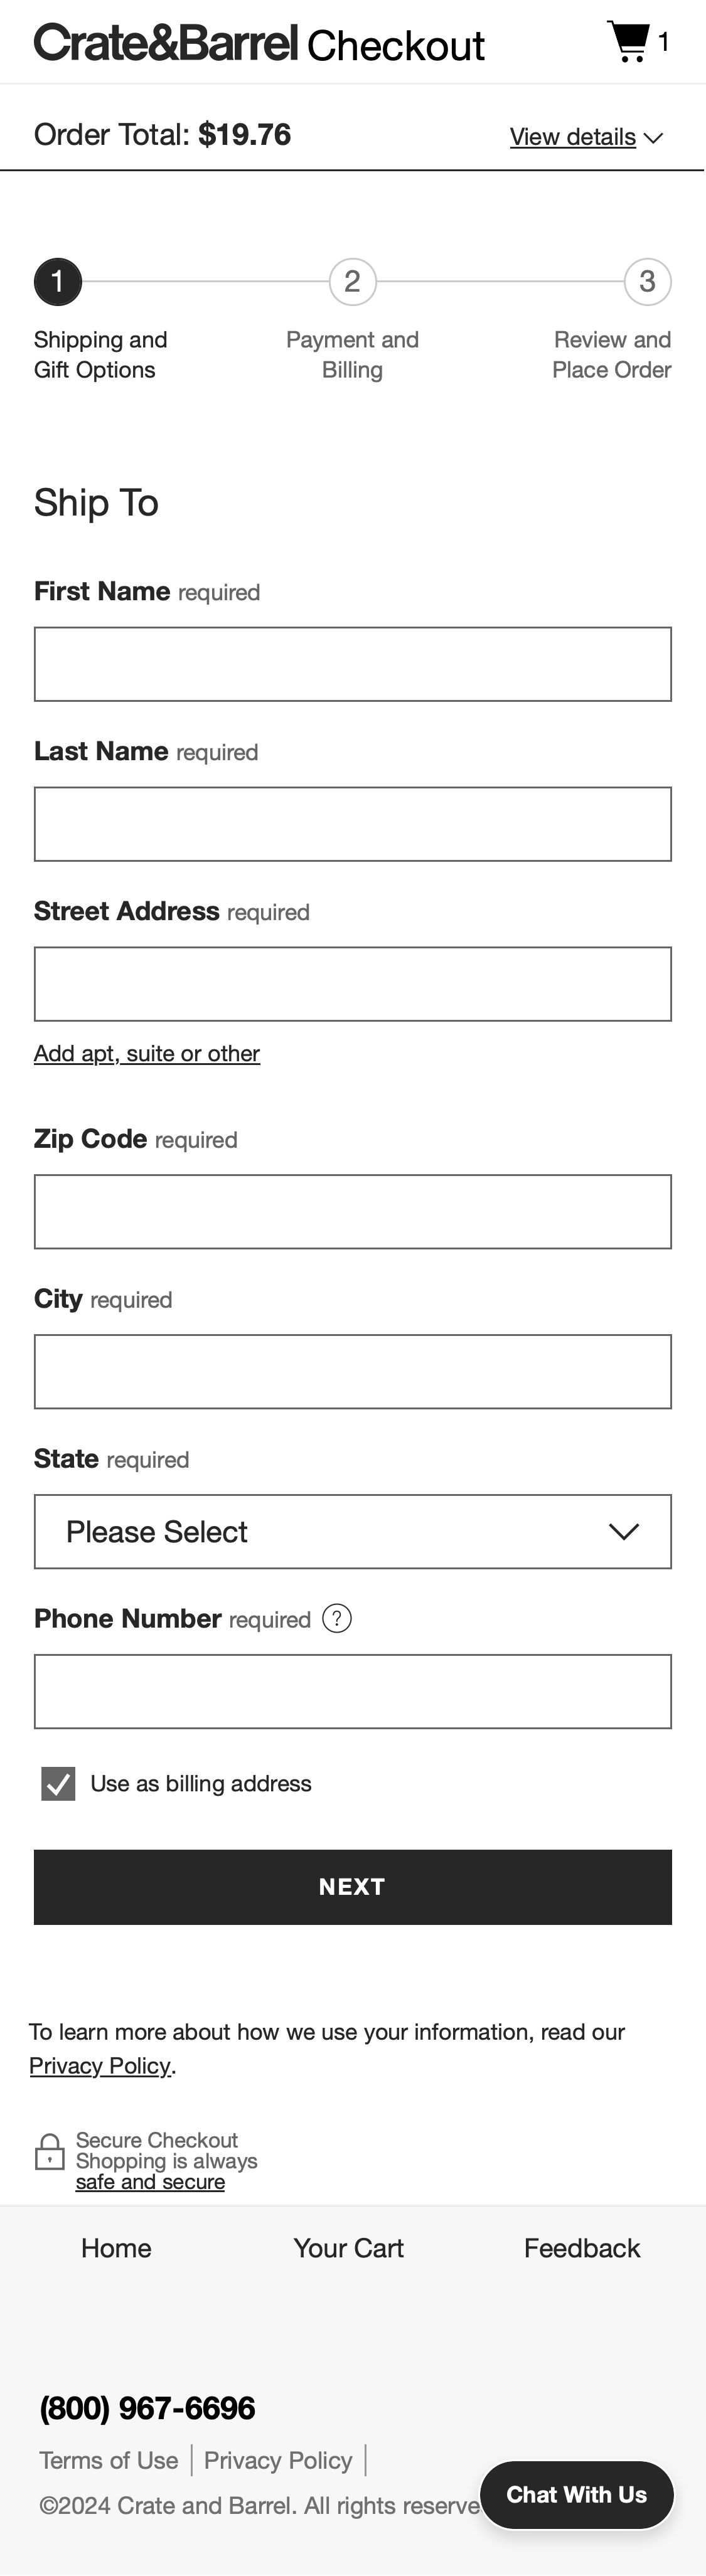Click step 2 Payment and Billing circle
Viewport: 706px width, 2576px height.
point(353,281)
